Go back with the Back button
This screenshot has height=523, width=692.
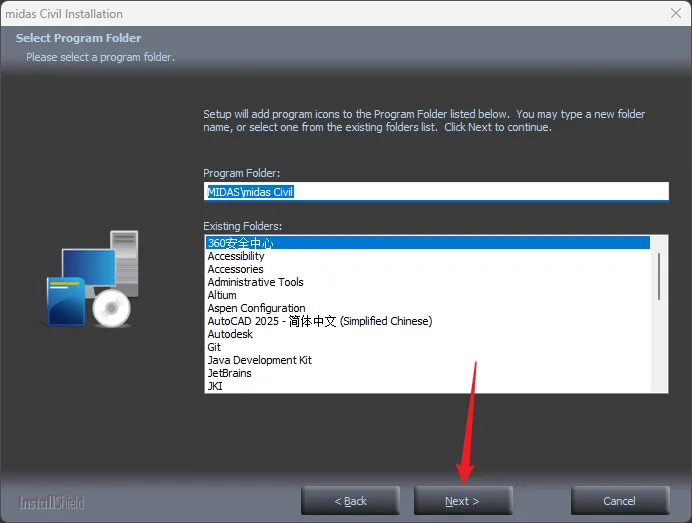(350, 500)
